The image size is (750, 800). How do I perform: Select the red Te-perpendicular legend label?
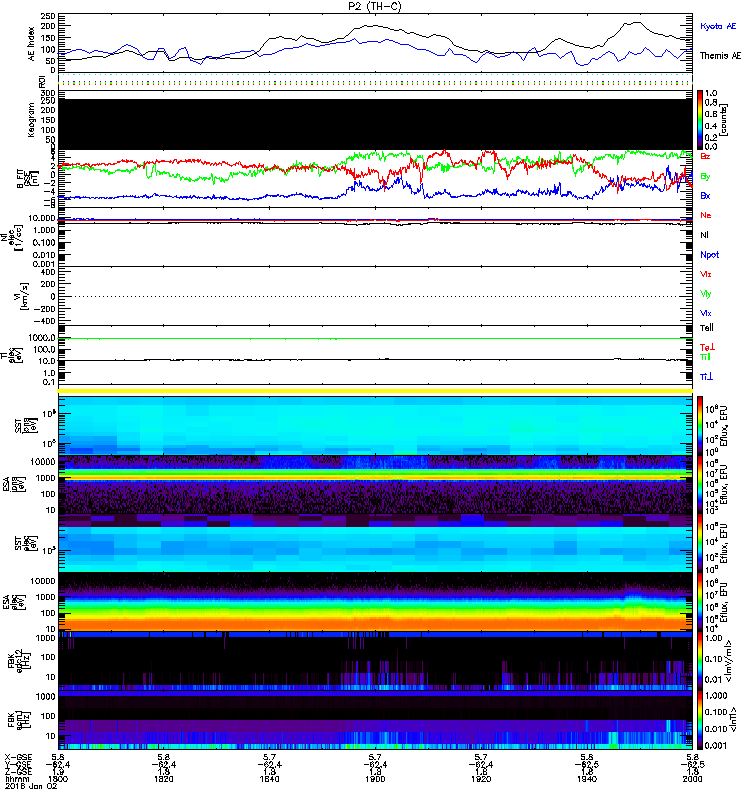(x=707, y=347)
